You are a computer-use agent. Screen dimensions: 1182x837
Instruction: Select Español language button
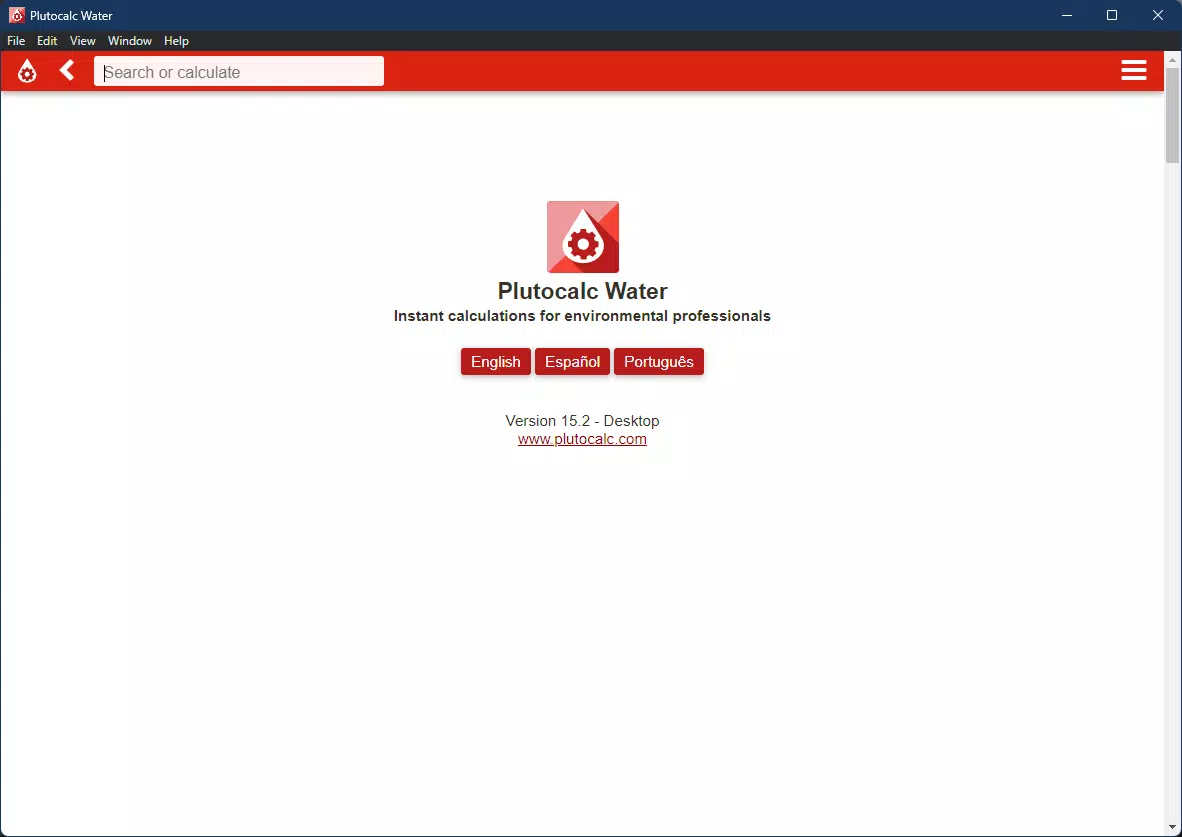[x=572, y=362]
